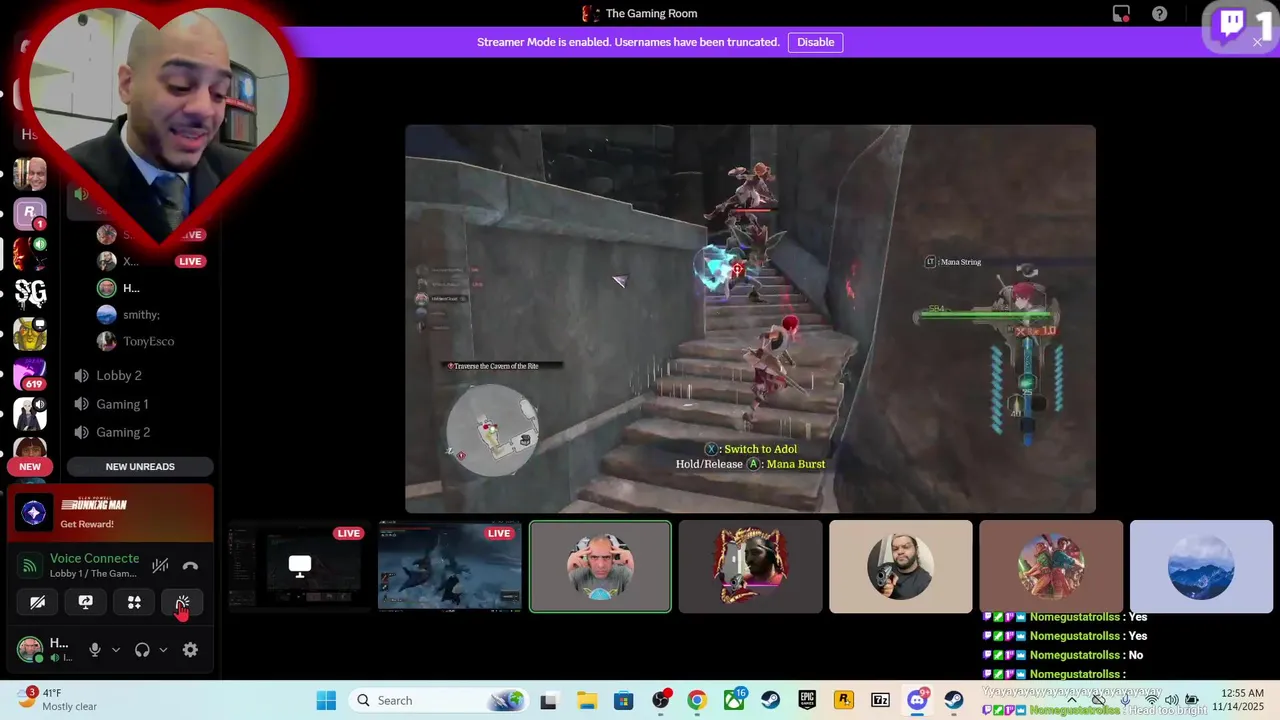Select the red-framed avatar participant tile

(x=750, y=566)
